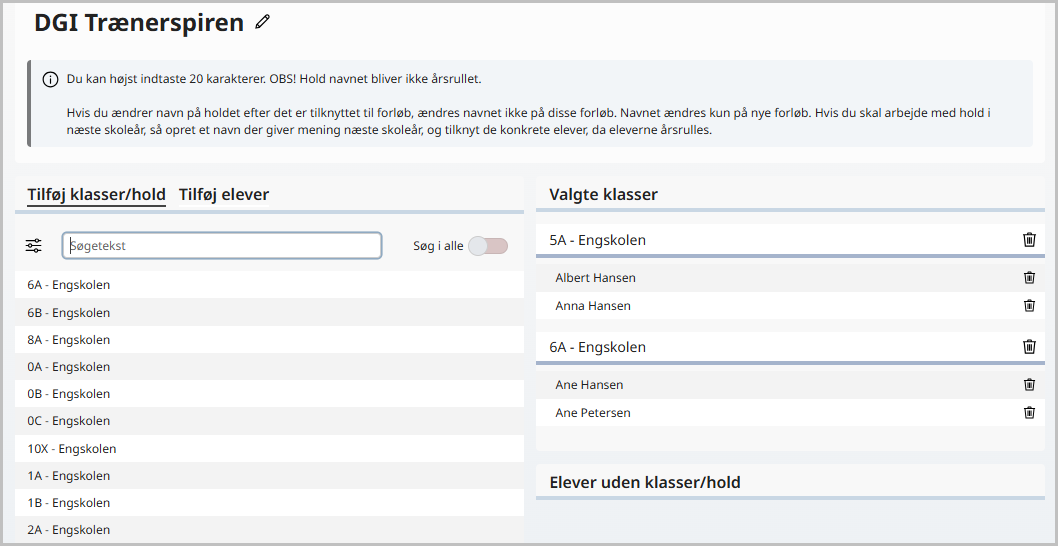Add 1A - Engskolen from the class list
This screenshot has width=1058, height=546.
[x=269, y=476]
